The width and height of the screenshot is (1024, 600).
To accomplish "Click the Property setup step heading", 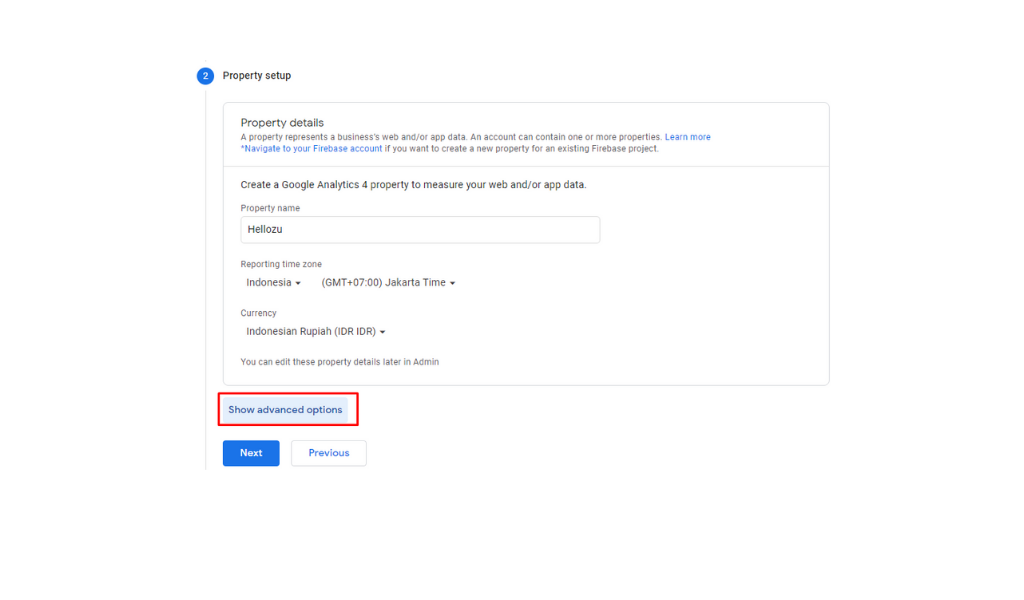I will pos(257,76).
